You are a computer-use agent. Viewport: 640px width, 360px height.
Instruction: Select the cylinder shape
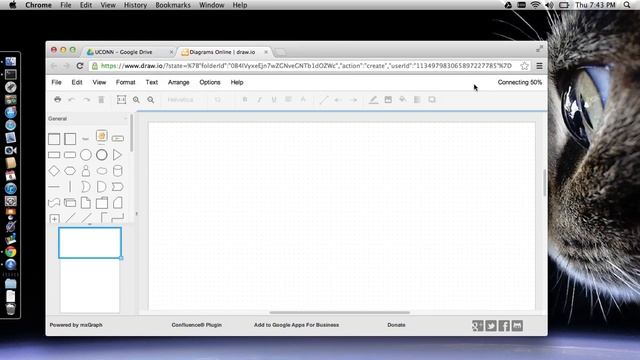tap(118, 171)
